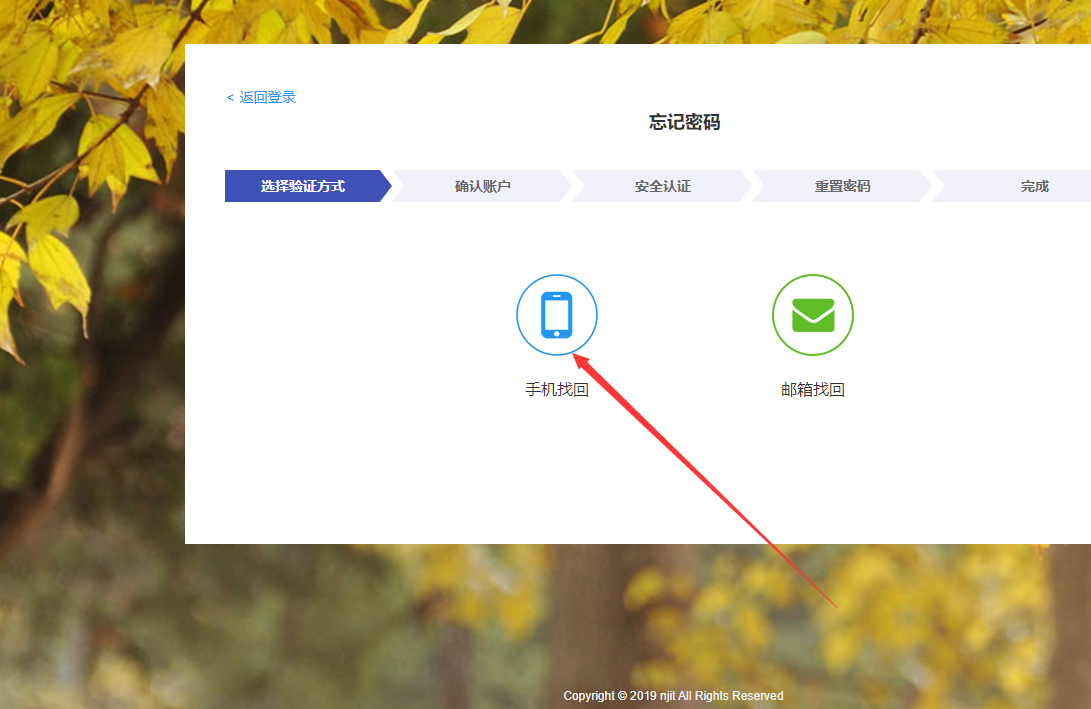The width and height of the screenshot is (1091, 709).
Task: Click the blank space between phone and email icons
Action: point(685,315)
